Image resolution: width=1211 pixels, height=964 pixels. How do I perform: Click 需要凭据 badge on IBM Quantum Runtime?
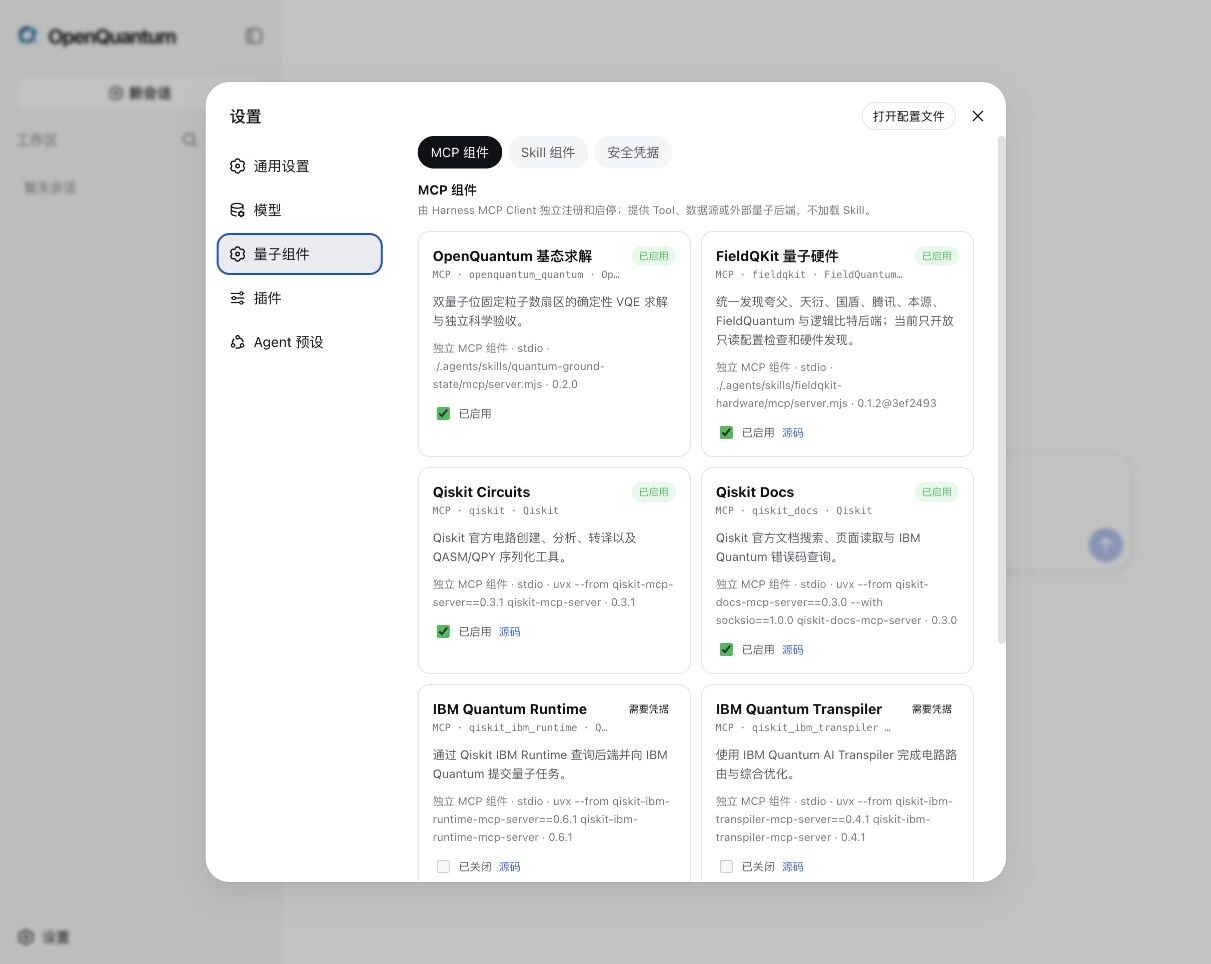[649, 709]
